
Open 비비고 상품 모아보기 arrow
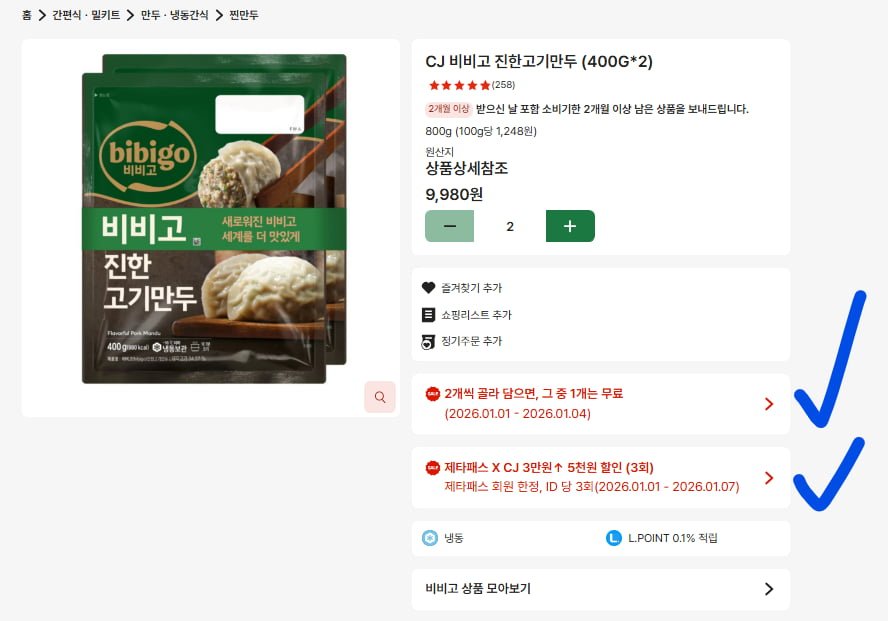click(769, 589)
